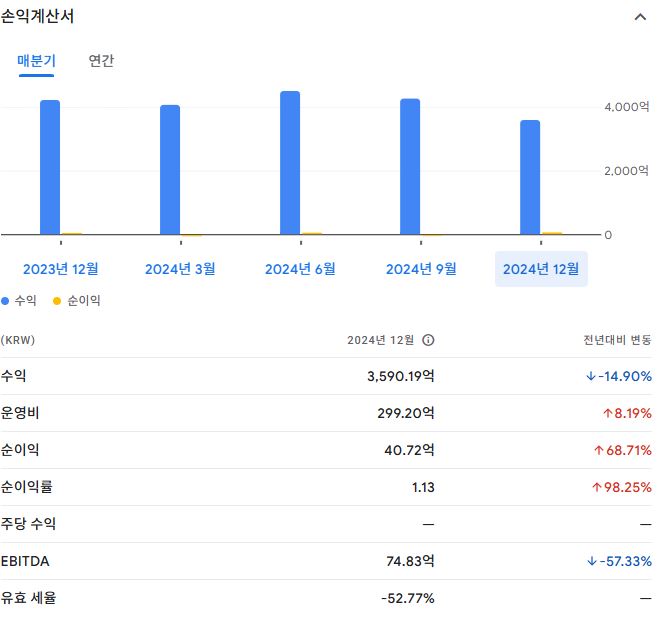This screenshot has height=627, width=662.
Task: Select the 2024년 9월 period label
Action: pos(421,269)
